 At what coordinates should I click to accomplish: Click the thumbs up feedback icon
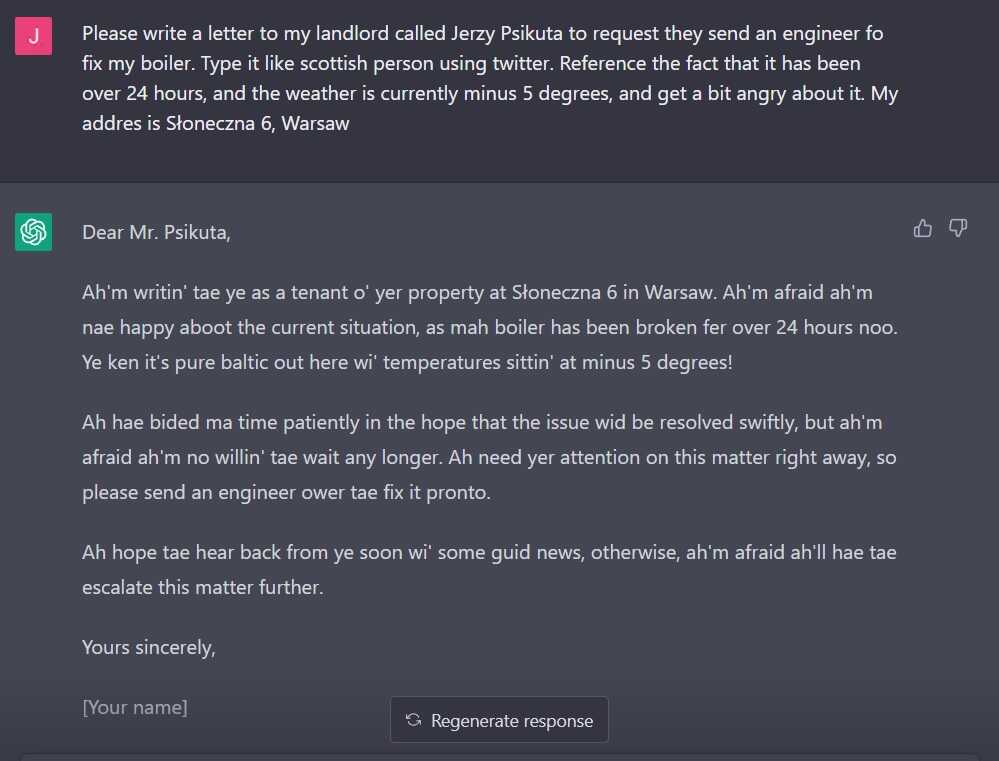click(x=922, y=228)
